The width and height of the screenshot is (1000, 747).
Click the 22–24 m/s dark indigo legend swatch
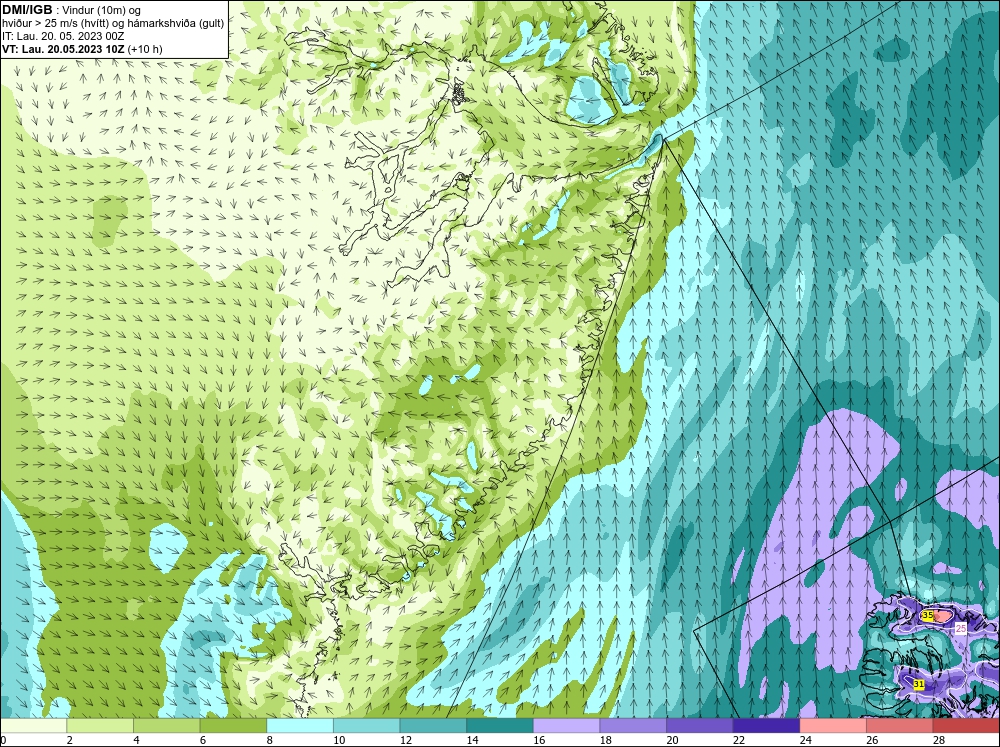click(767, 726)
